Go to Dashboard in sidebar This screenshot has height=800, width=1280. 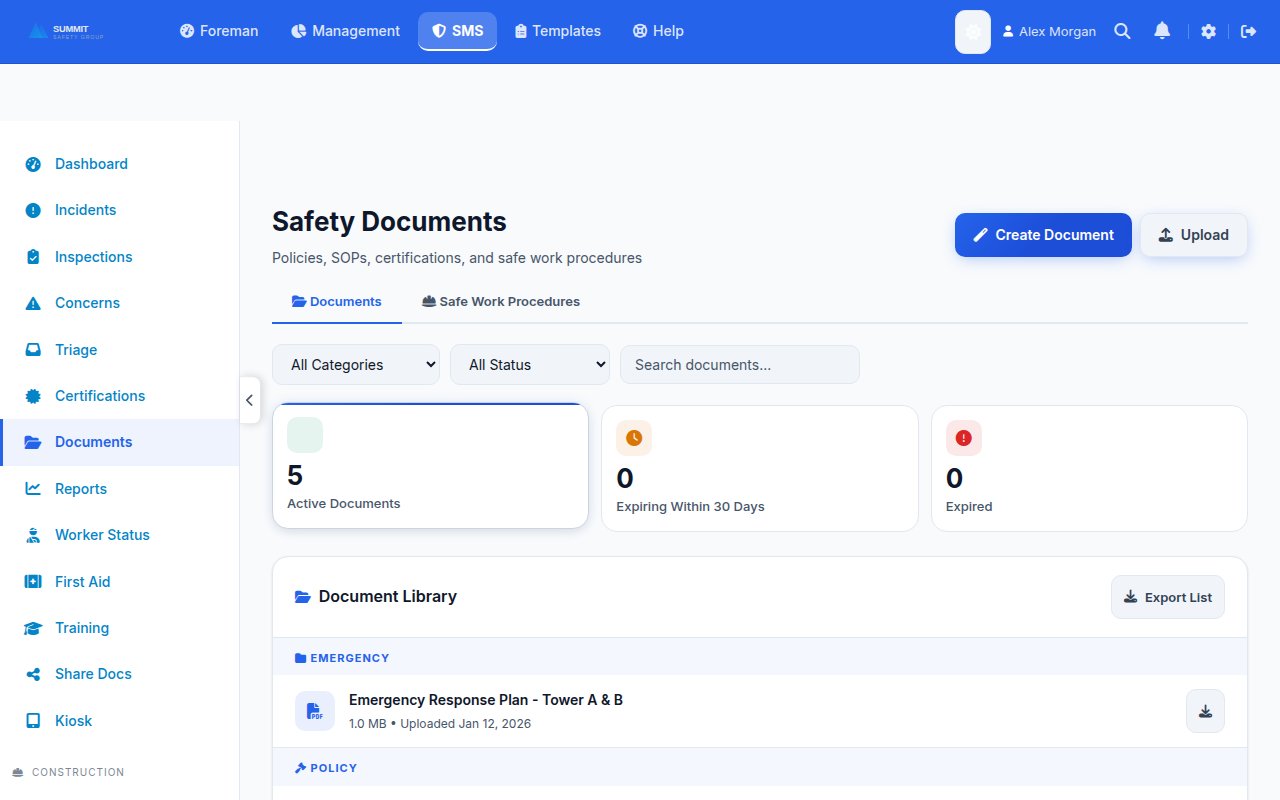tap(120, 164)
